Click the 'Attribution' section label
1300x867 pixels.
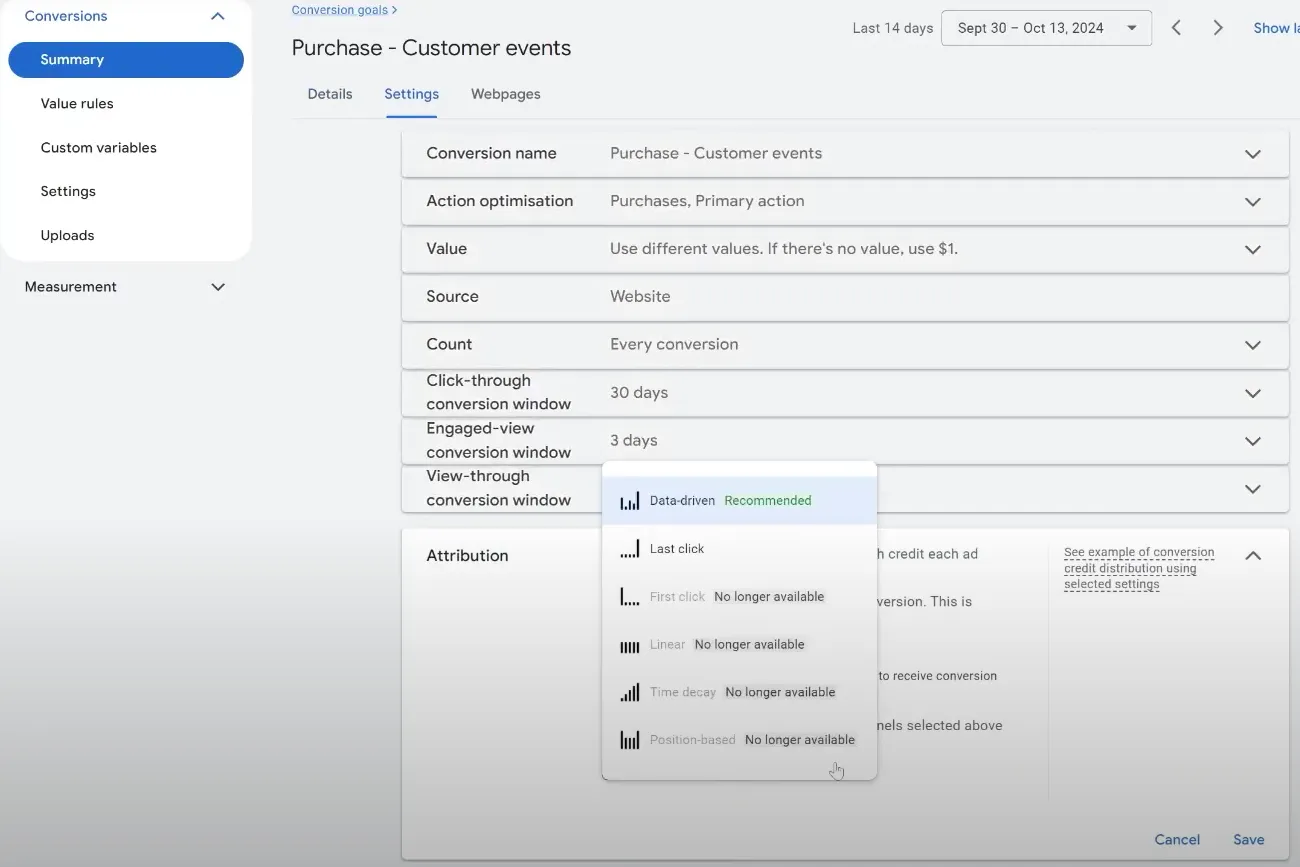pos(467,556)
